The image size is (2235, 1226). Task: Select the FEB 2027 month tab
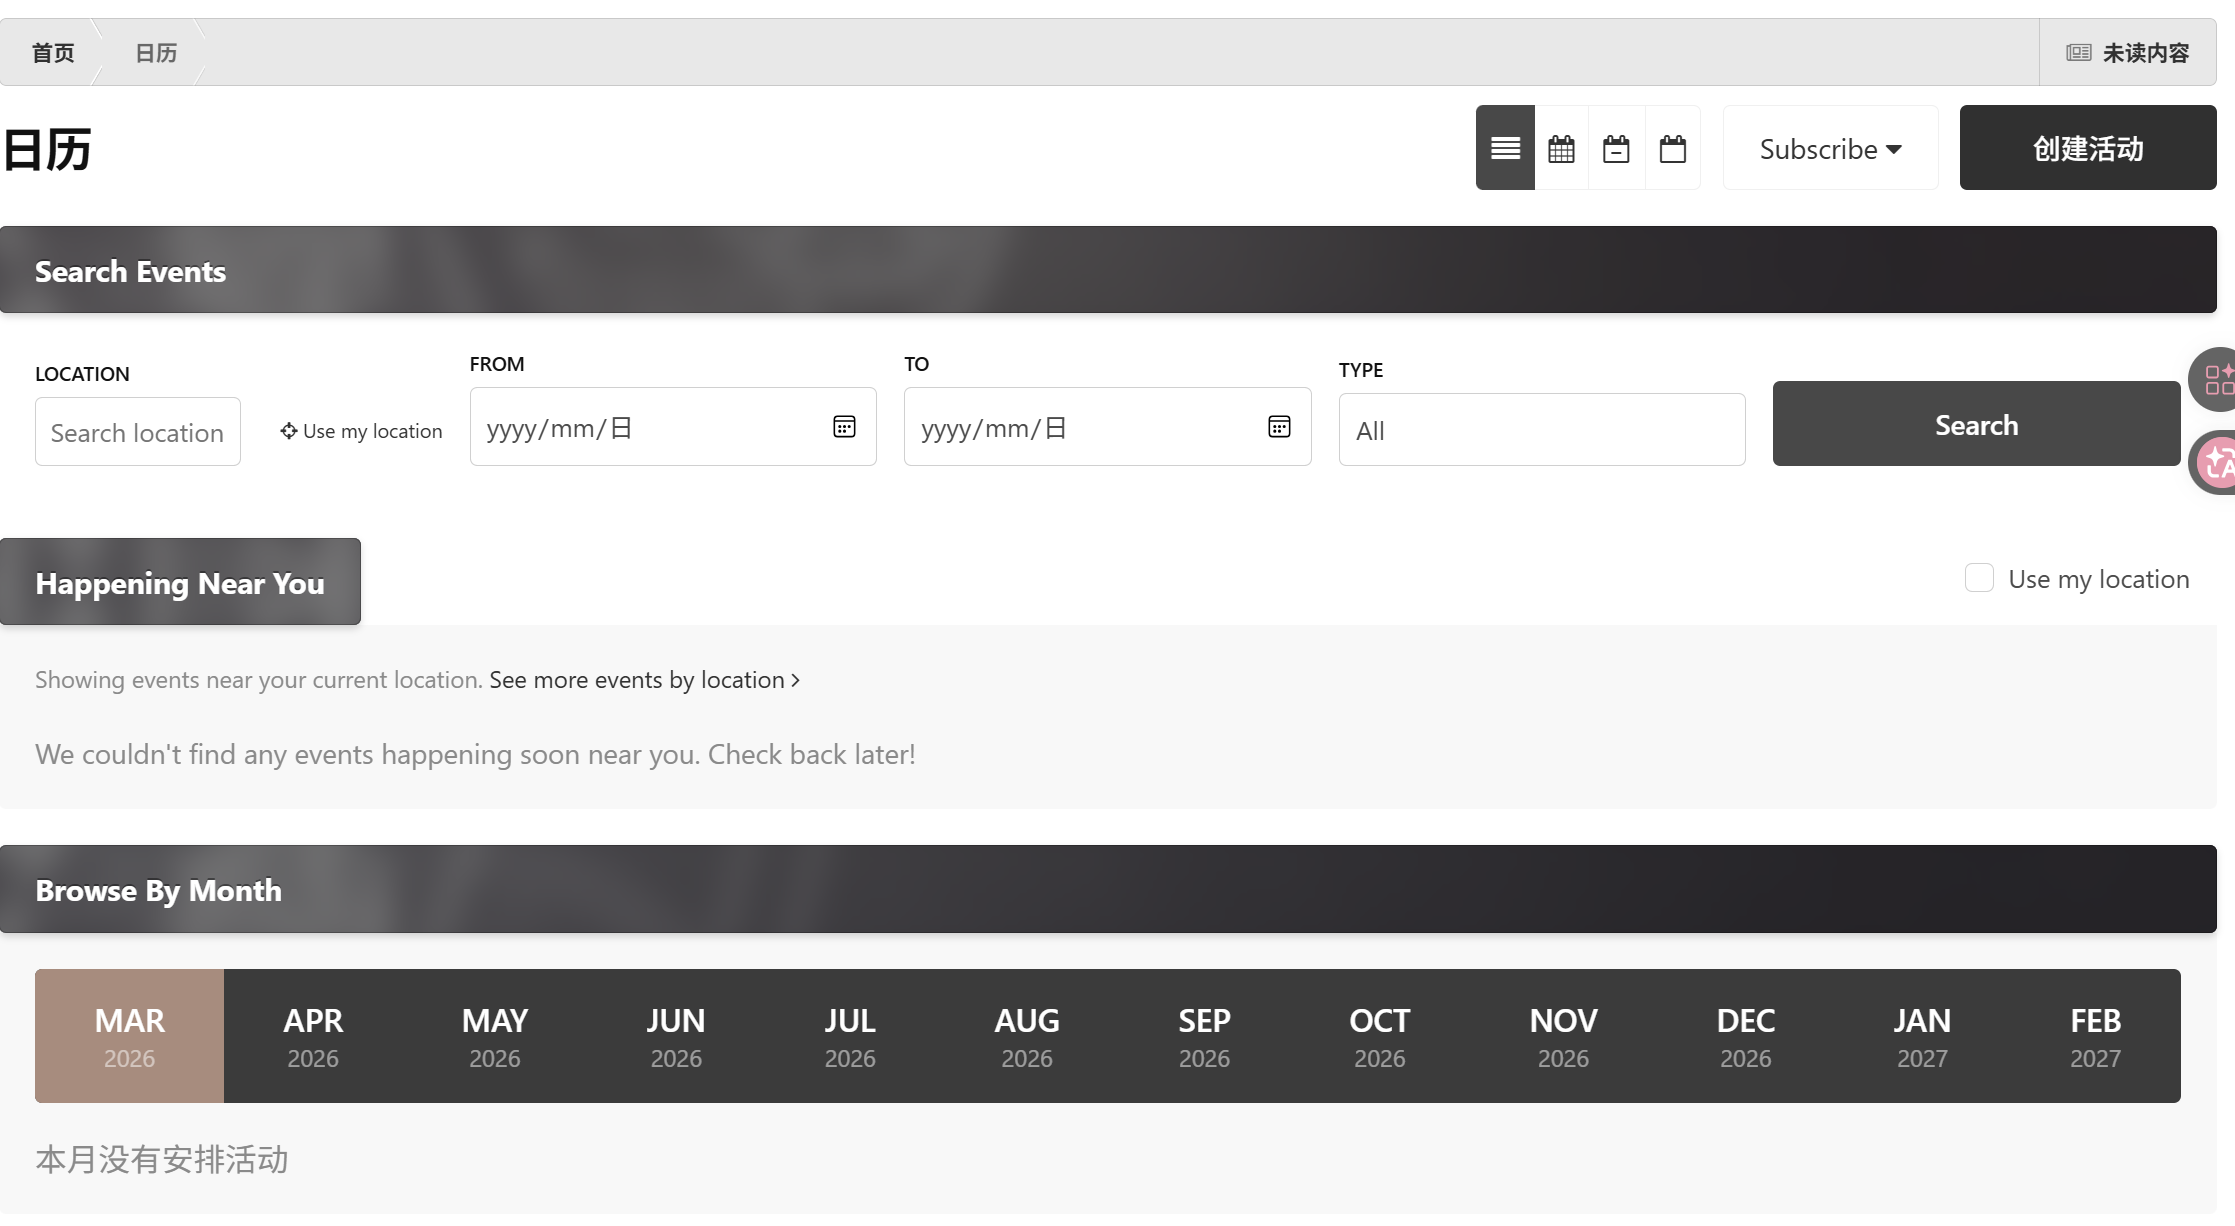(x=2095, y=1036)
